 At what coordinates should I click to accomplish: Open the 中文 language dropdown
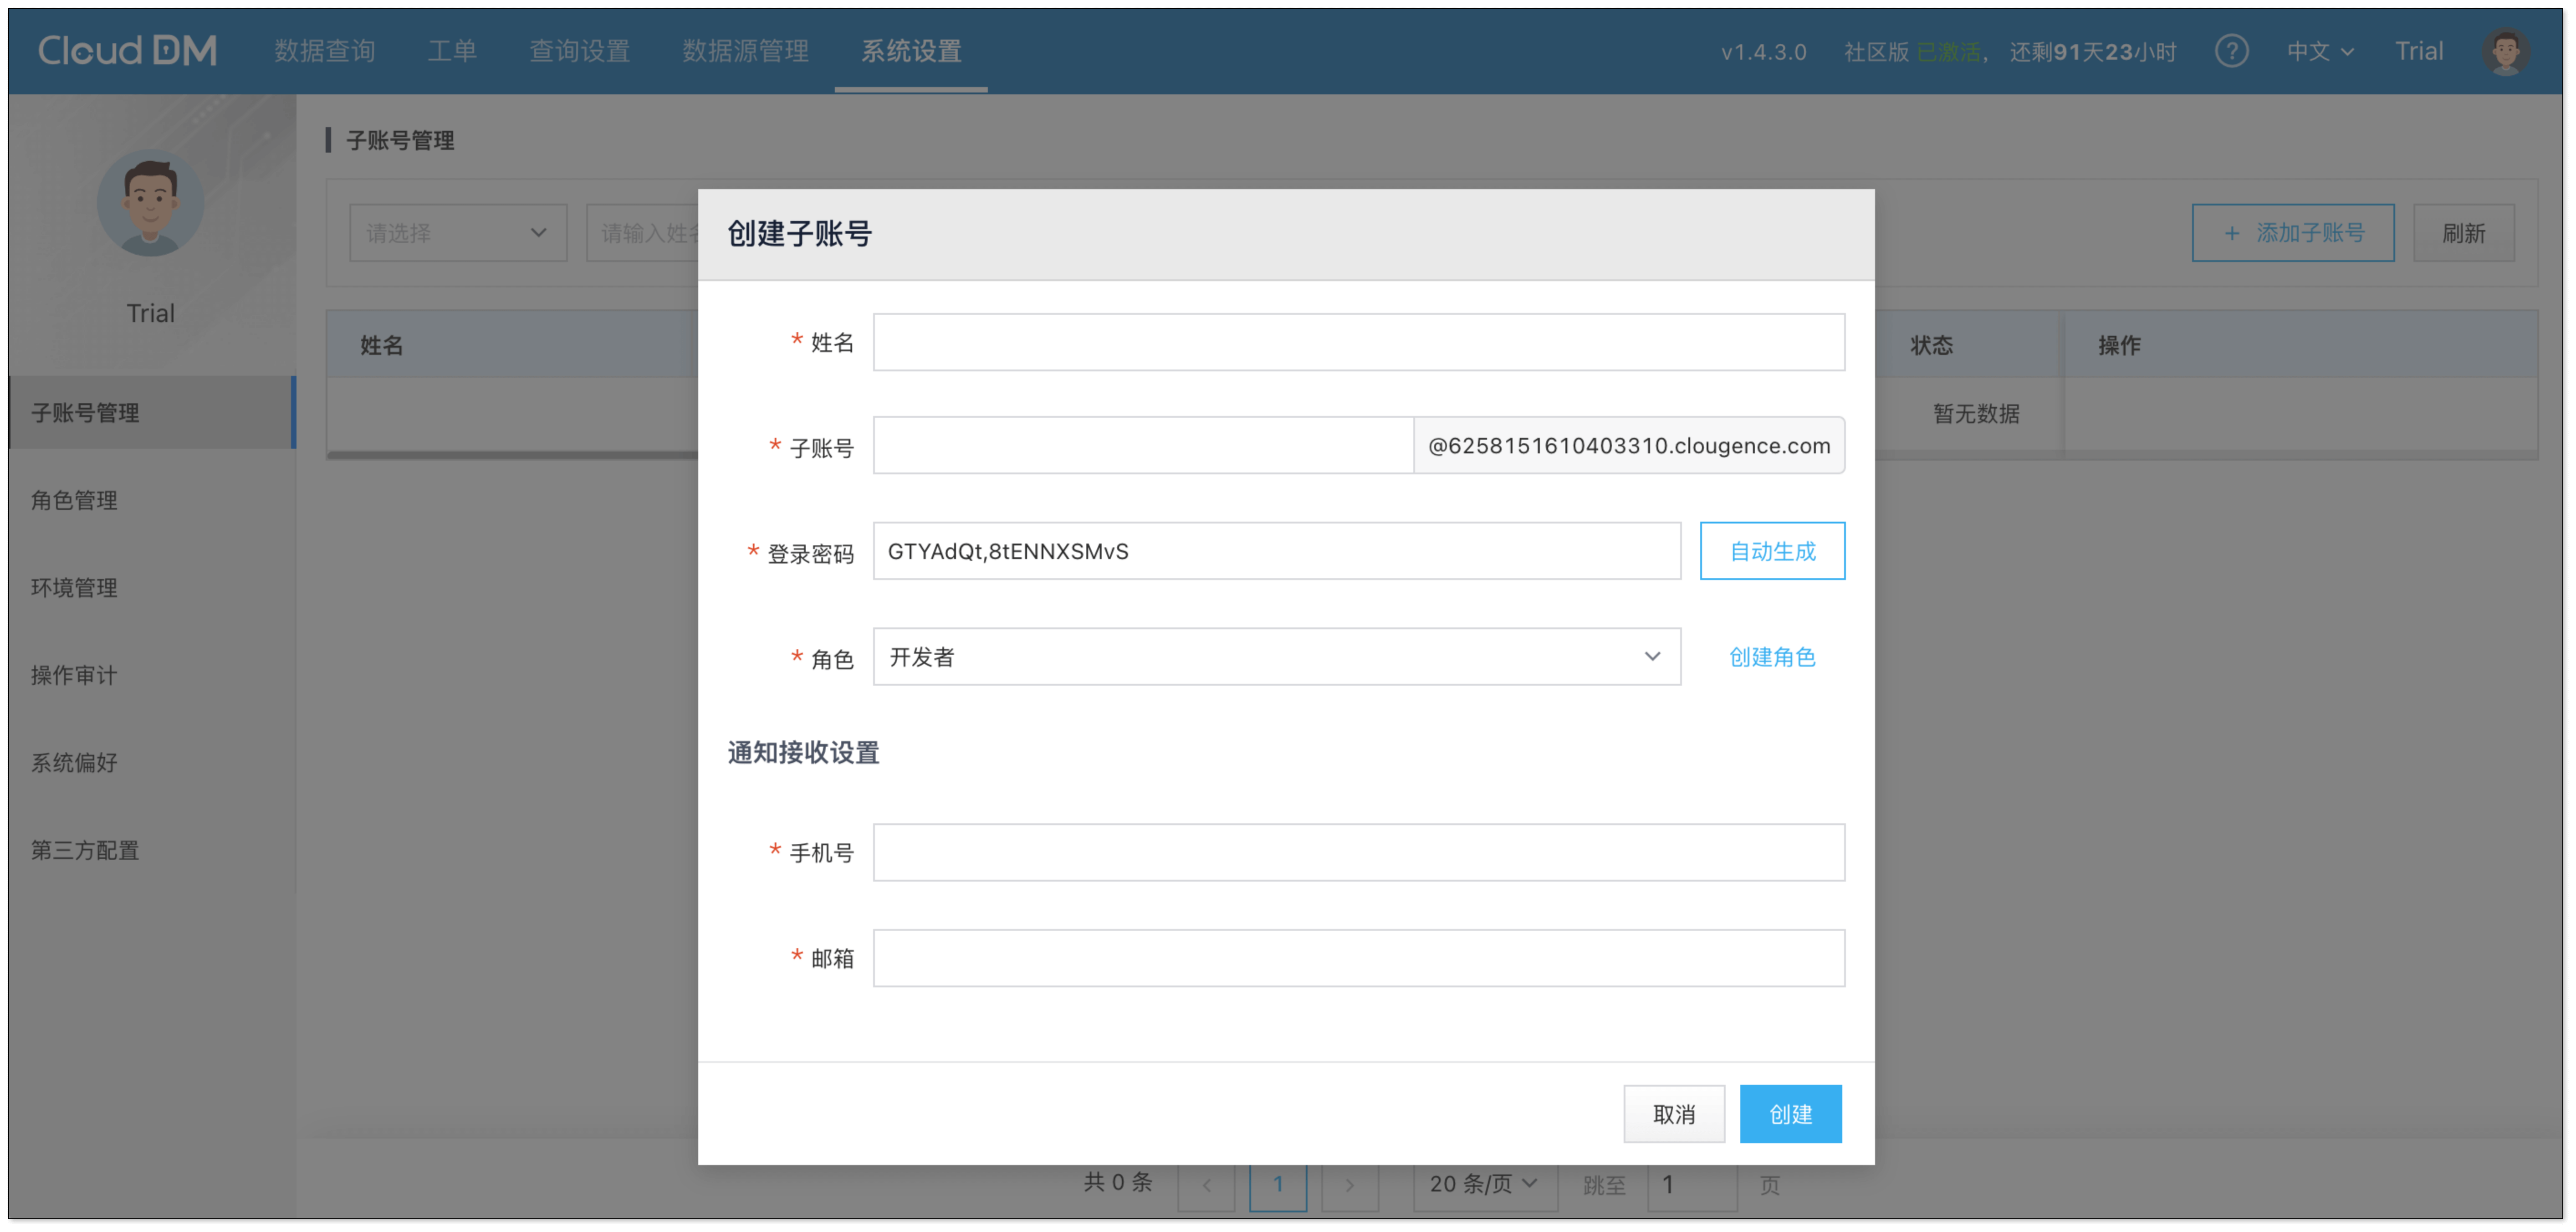pos(2320,51)
